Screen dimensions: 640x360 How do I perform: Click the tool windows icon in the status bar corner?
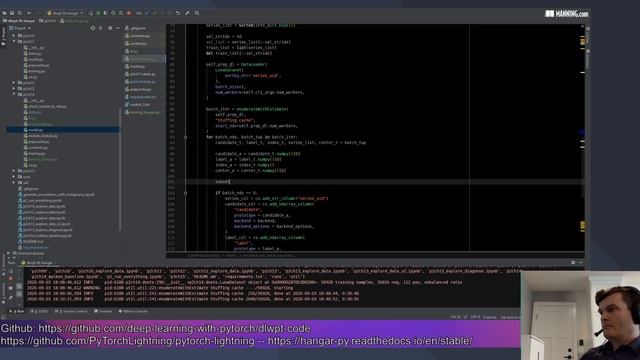pos(4,317)
